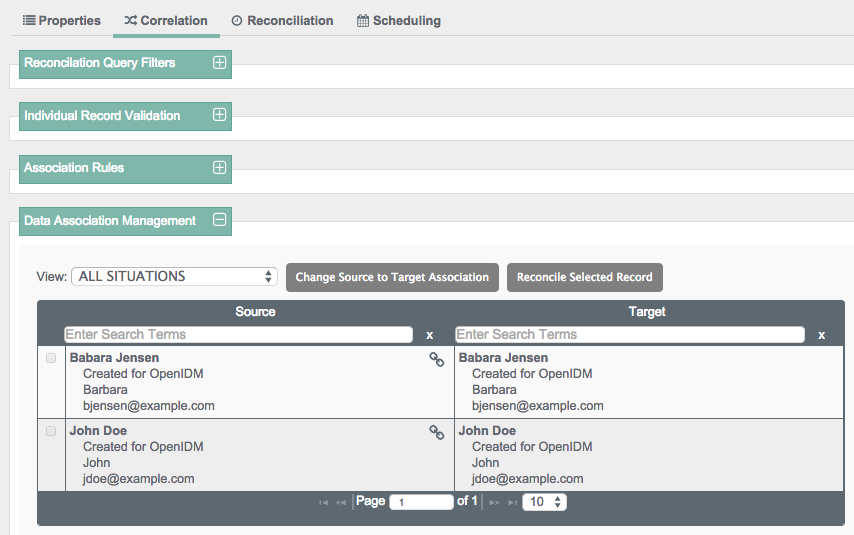Screen dimensions: 854x535
Task: Focus the Target search terms field
Action: click(x=630, y=335)
